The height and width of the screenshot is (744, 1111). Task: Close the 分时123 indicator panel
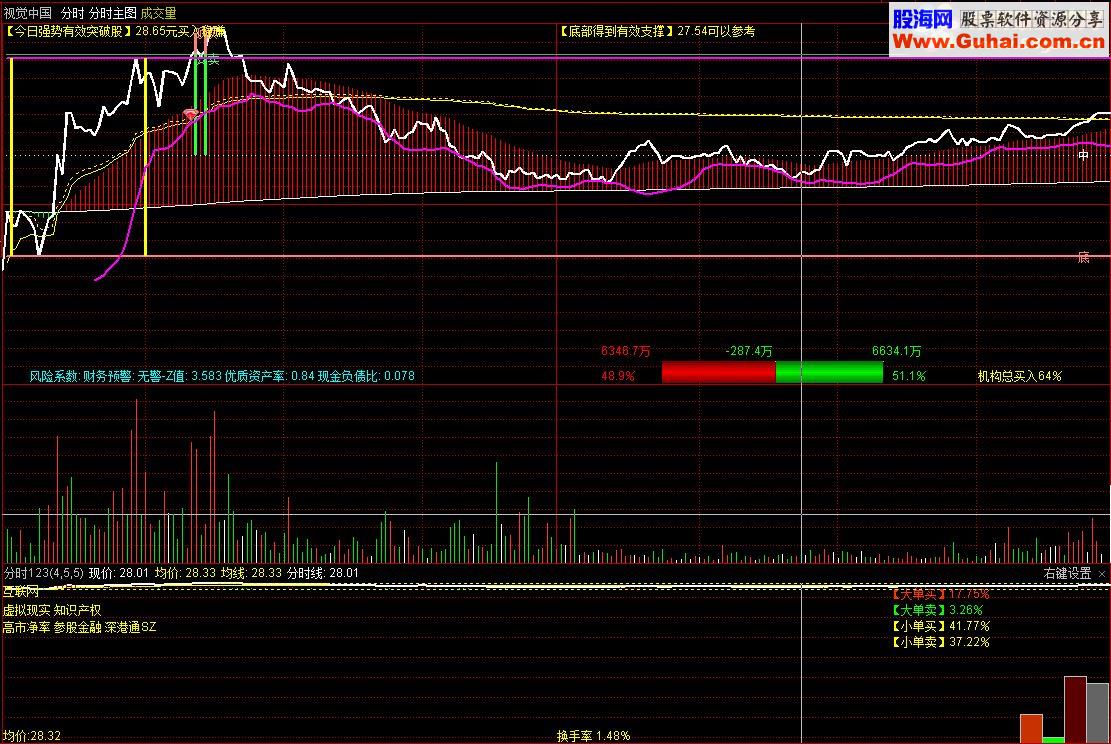[x=1102, y=573]
